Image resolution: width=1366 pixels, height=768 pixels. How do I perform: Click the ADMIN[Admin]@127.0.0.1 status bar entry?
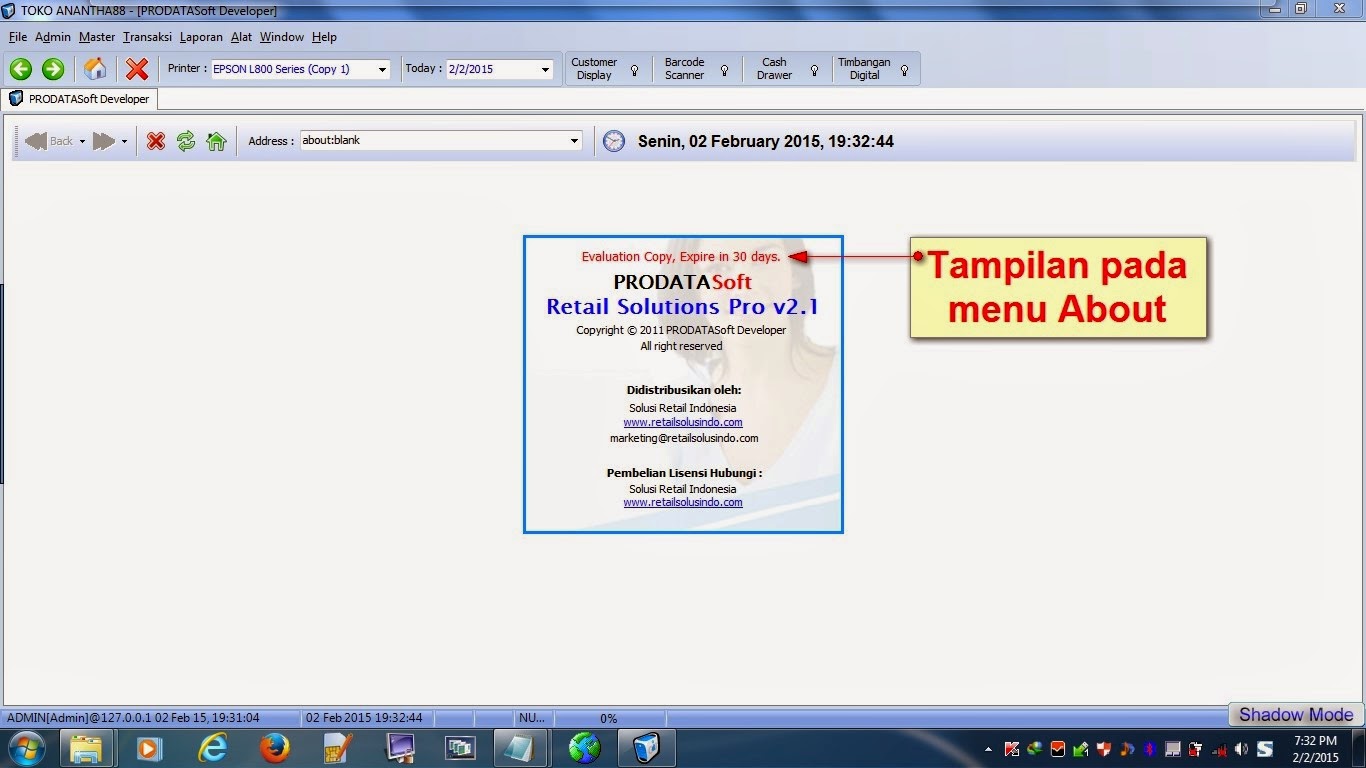133,718
